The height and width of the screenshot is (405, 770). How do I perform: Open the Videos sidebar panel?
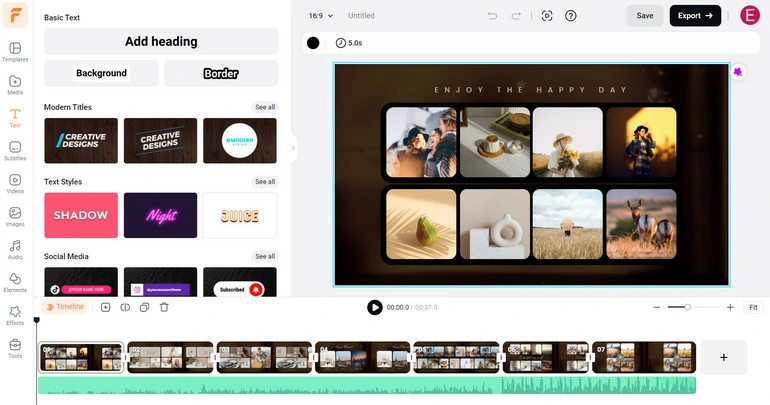point(15,184)
